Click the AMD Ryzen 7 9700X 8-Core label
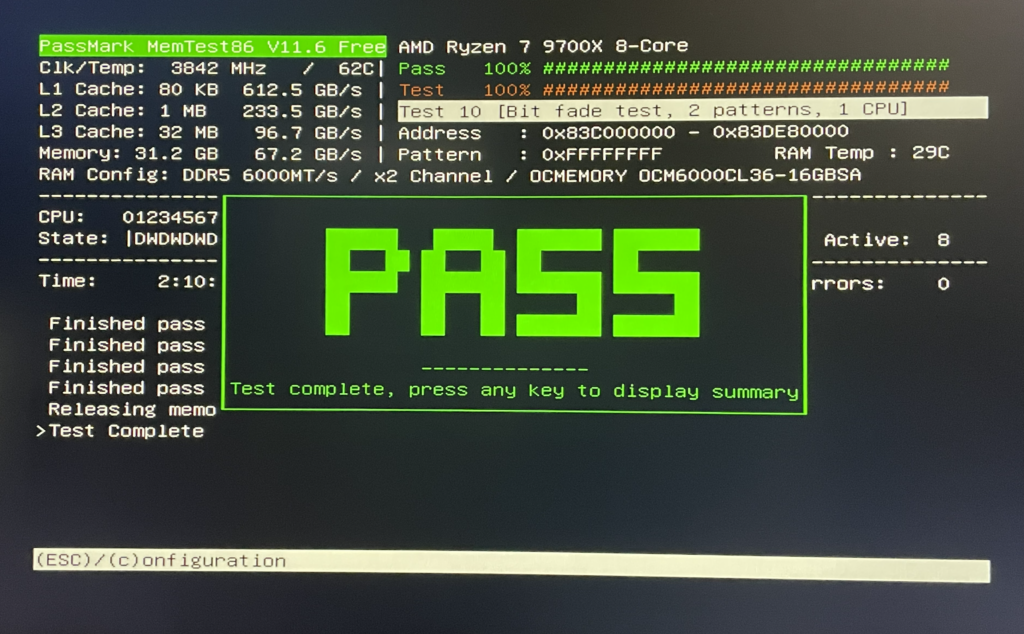The width and height of the screenshot is (1024, 634). point(543,47)
